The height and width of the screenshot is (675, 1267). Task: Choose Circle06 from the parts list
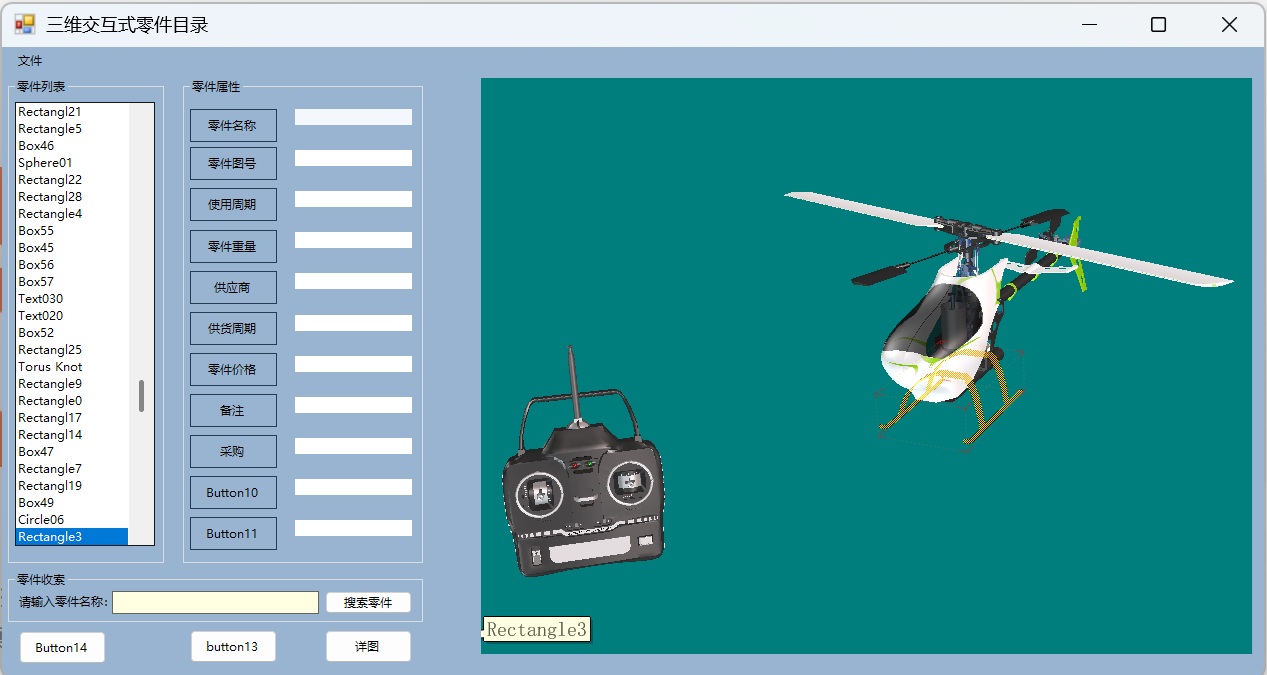point(41,520)
